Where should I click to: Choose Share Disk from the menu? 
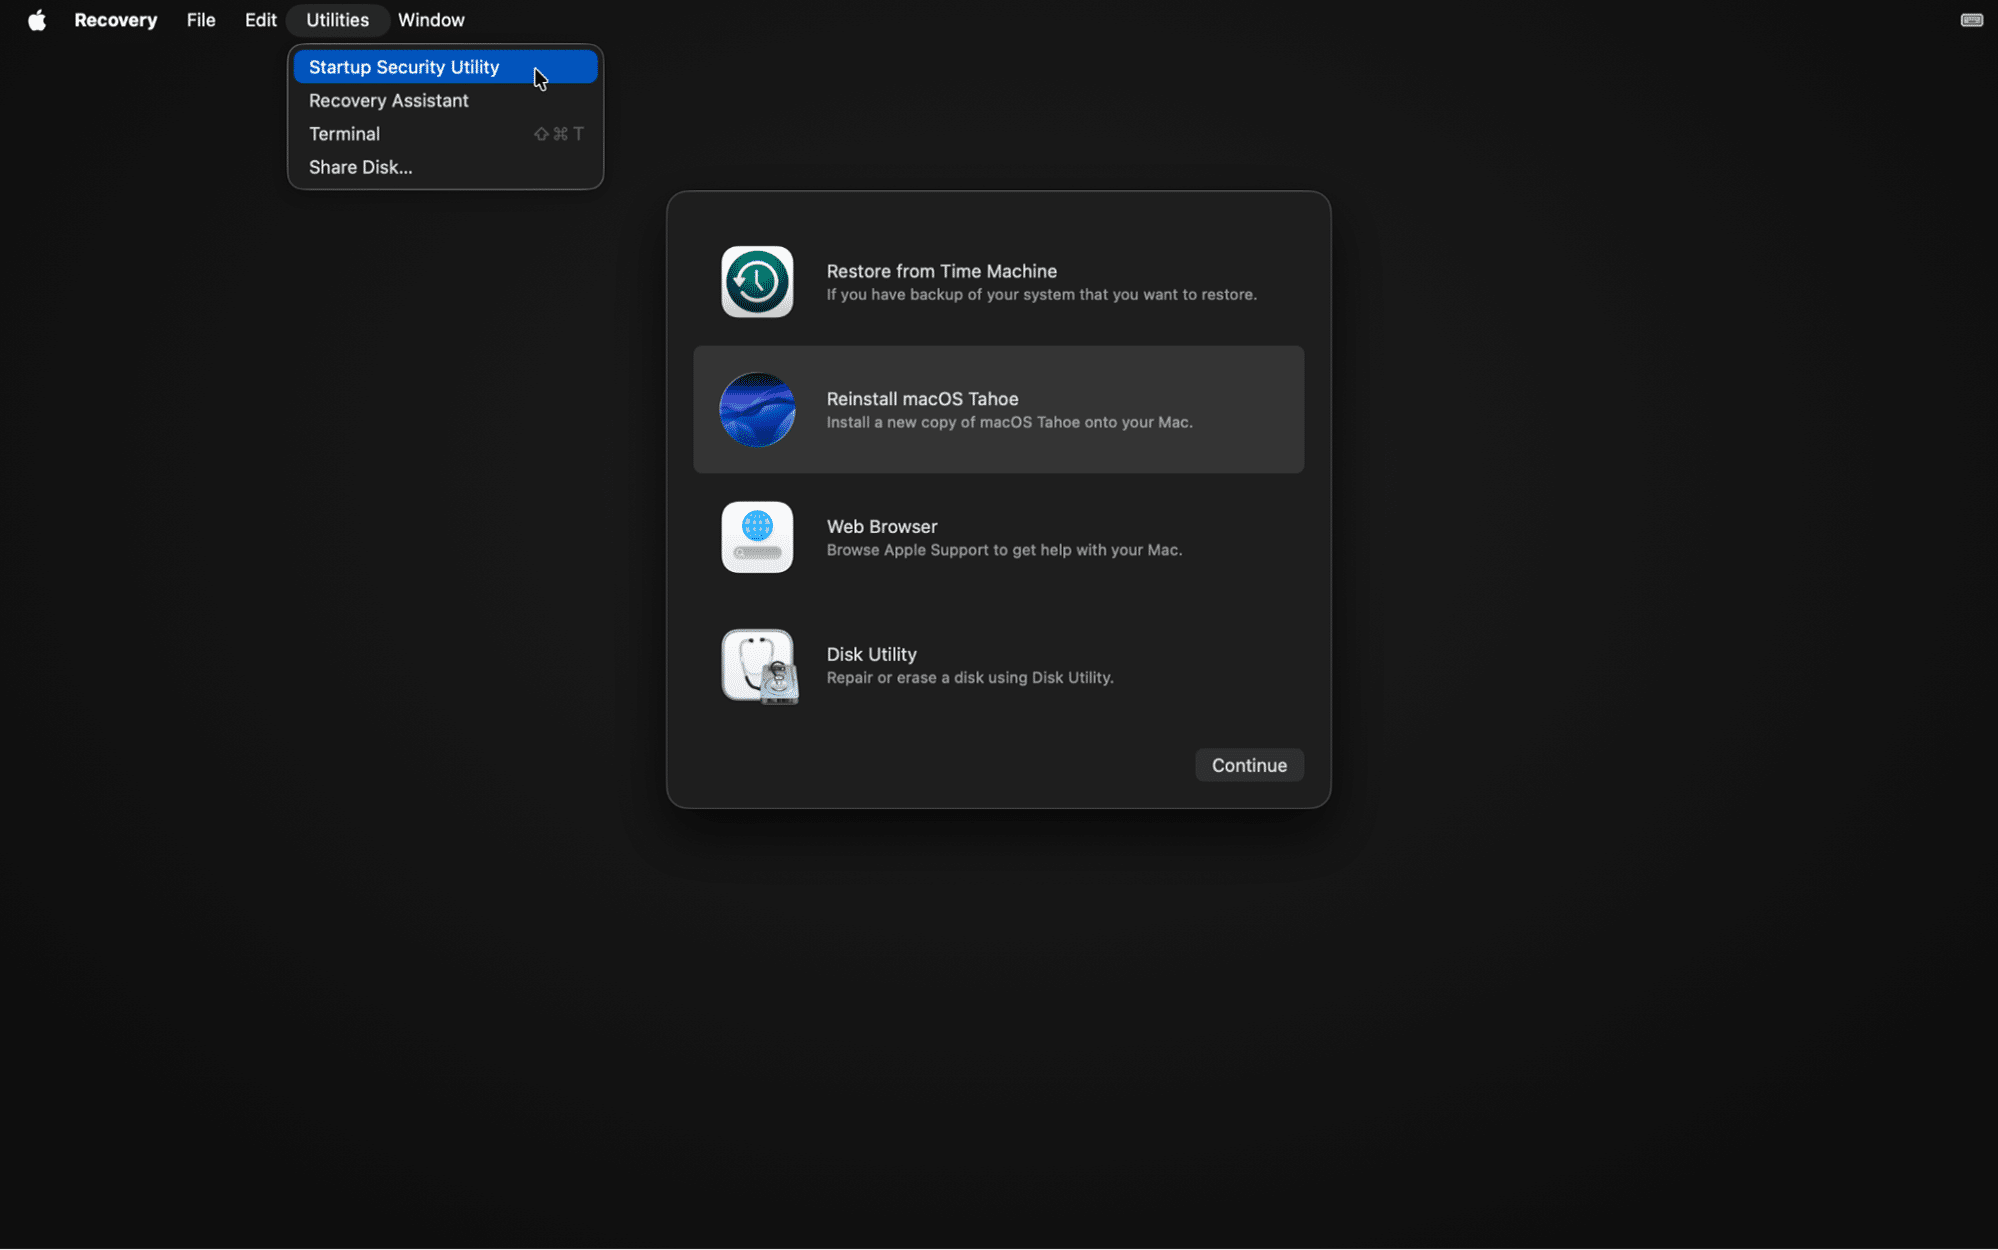coord(360,167)
